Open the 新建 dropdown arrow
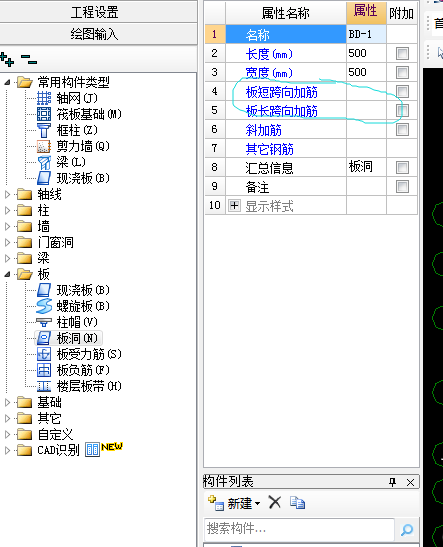 257,503
